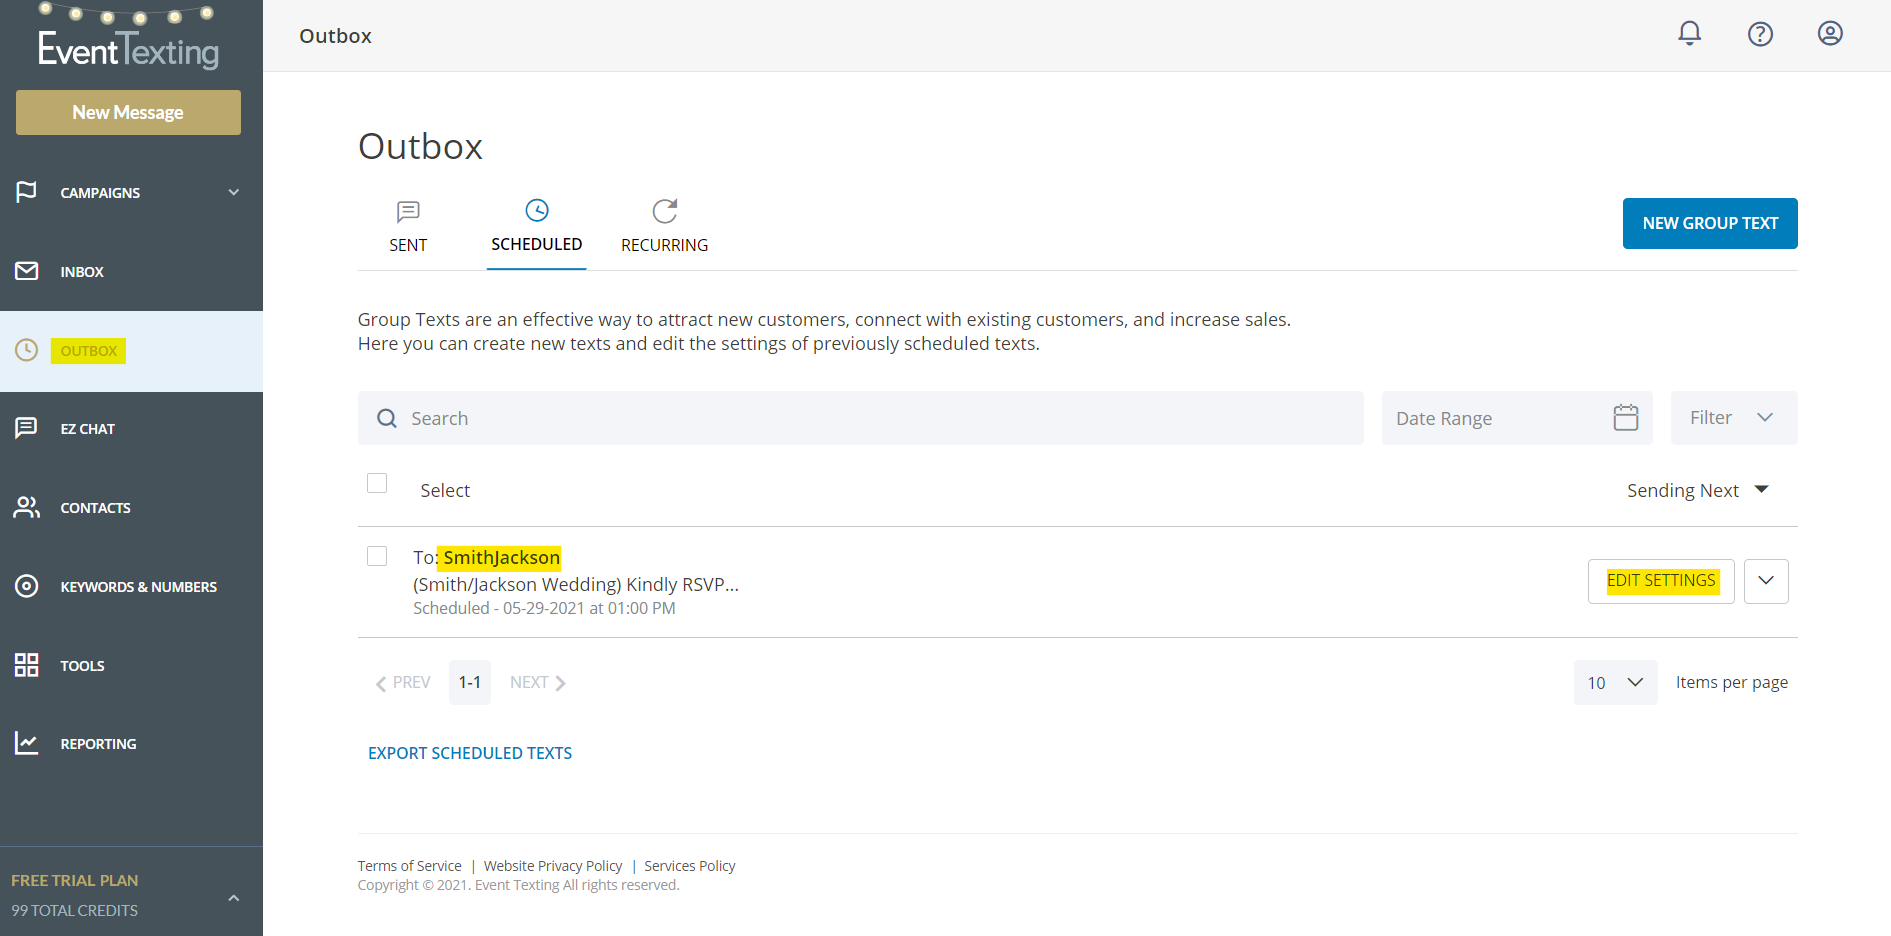This screenshot has width=1891, height=936.
Task: Click the EZ Chat message icon
Action: pos(26,428)
